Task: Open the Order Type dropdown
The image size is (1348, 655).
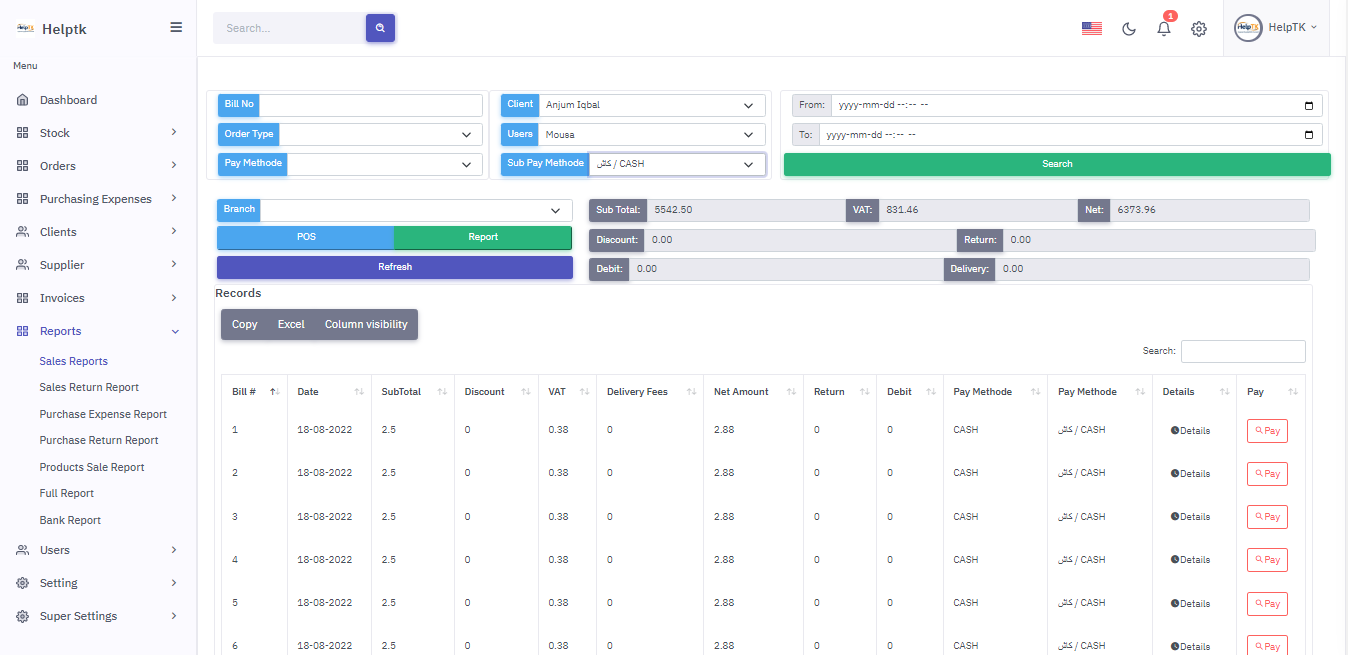Action: pyautogui.click(x=380, y=135)
